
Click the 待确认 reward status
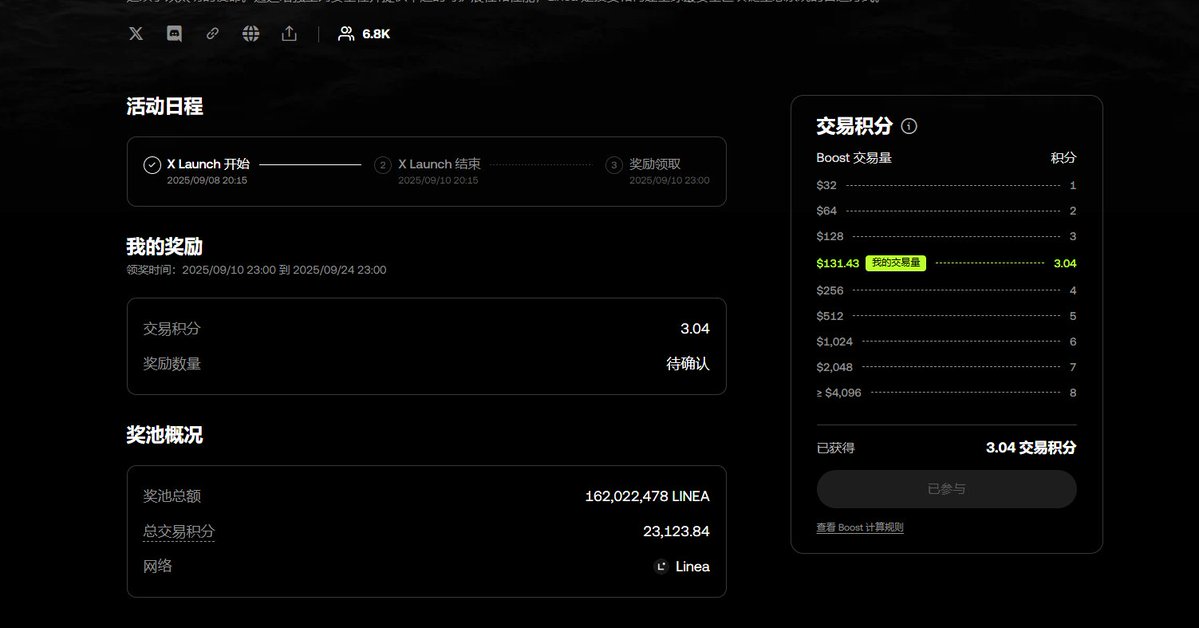click(x=688, y=364)
